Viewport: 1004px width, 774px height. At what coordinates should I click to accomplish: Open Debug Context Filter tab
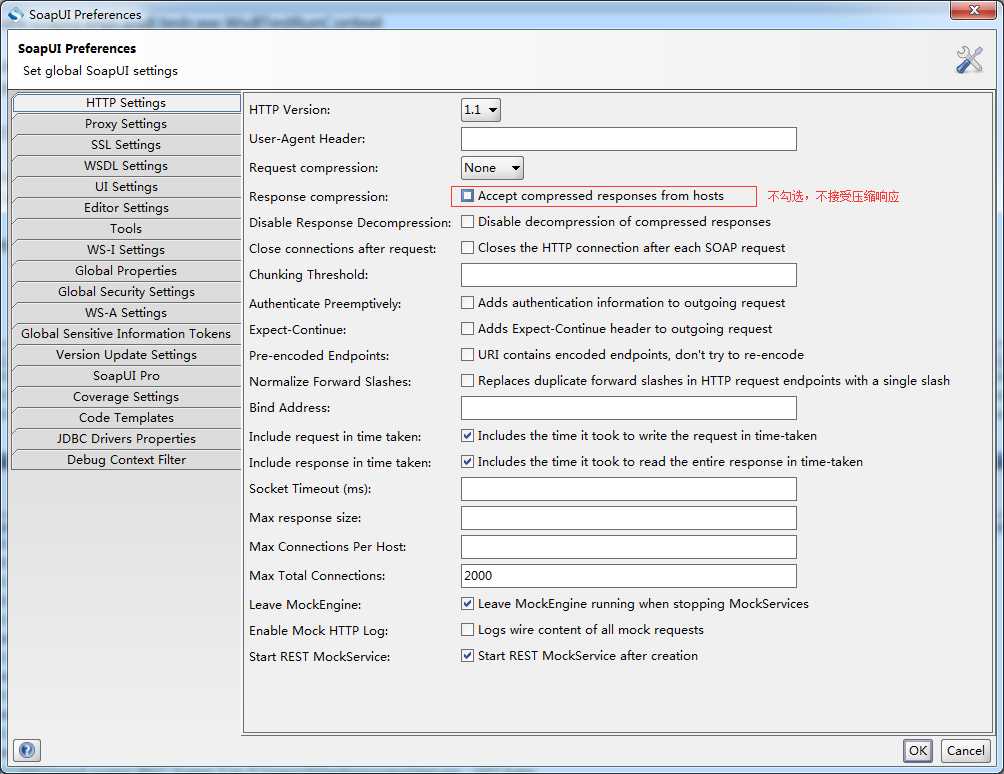coord(126,460)
